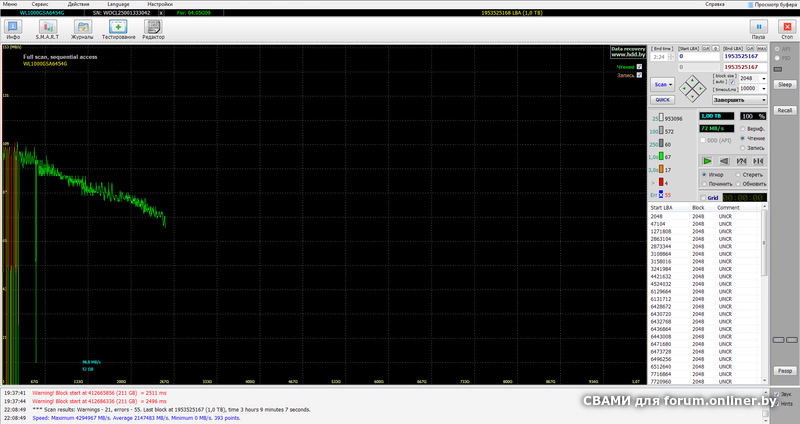This screenshot has width=800, height=424.
Task: Select the Обновить refresh radio option
Action: click(738, 184)
